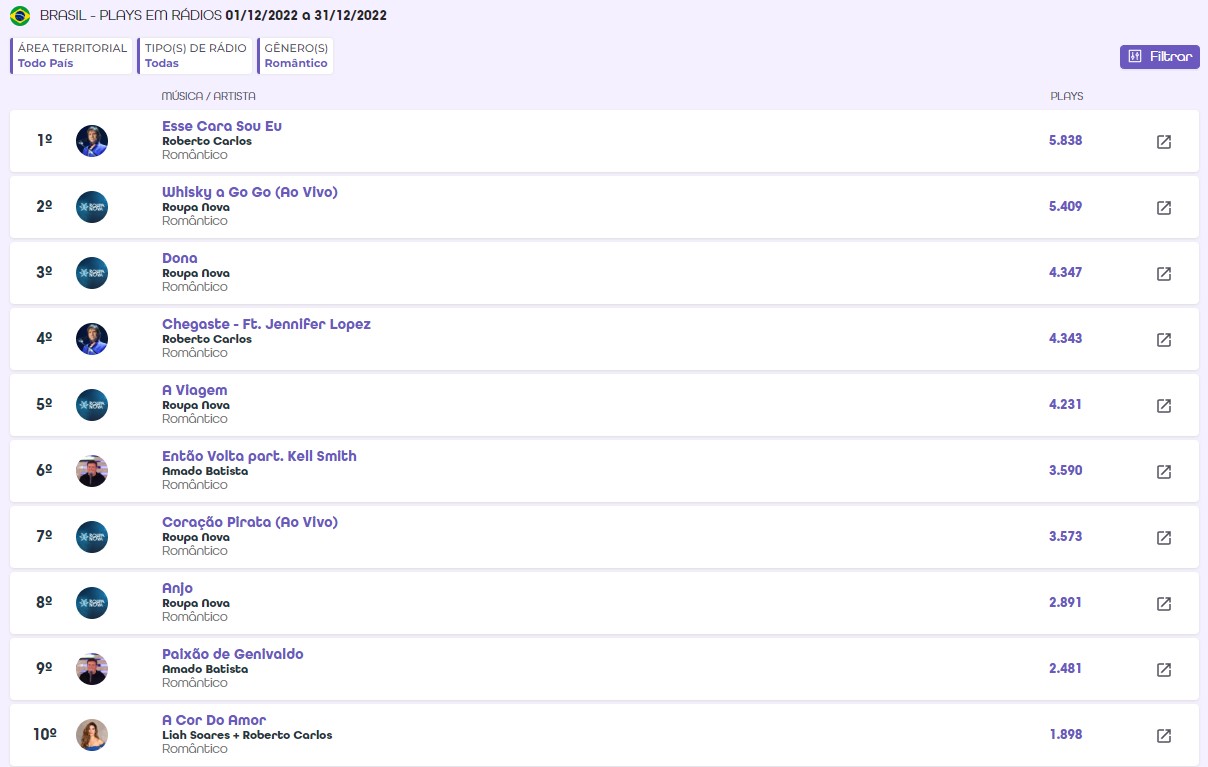Open Área Territorial filter Todo País
1208x767 pixels.
[x=72, y=56]
